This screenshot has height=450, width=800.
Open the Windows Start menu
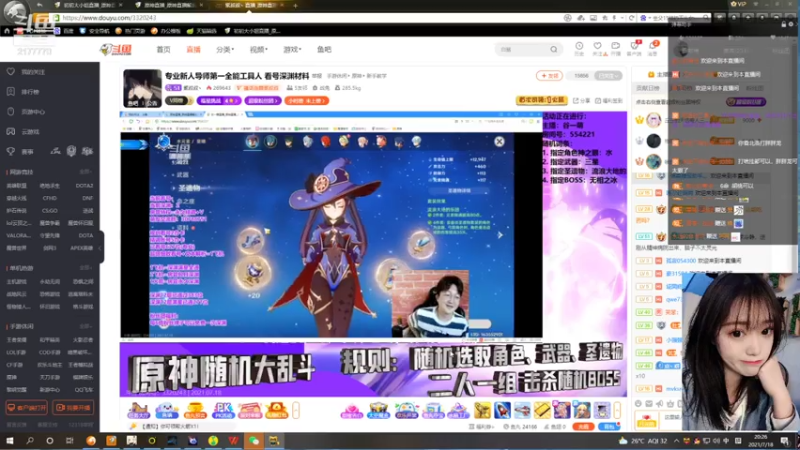pyautogui.click(x=9, y=440)
